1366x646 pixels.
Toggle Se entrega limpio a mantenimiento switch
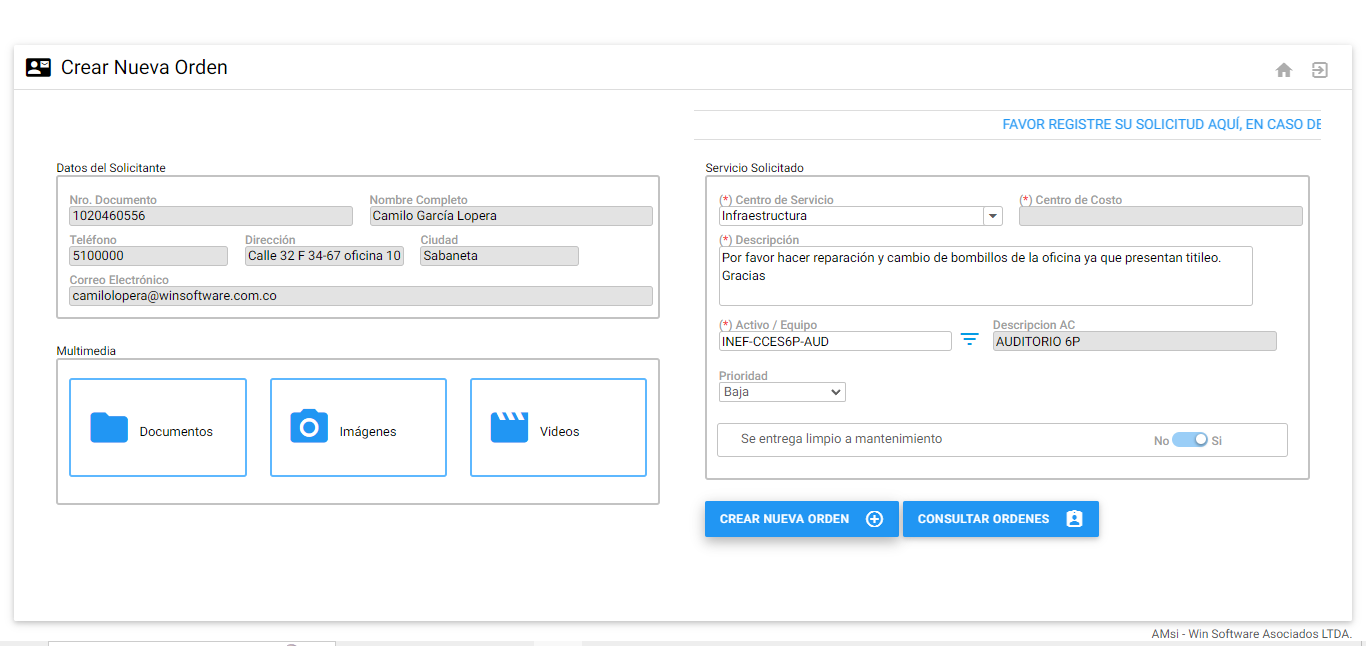tap(1190, 440)
